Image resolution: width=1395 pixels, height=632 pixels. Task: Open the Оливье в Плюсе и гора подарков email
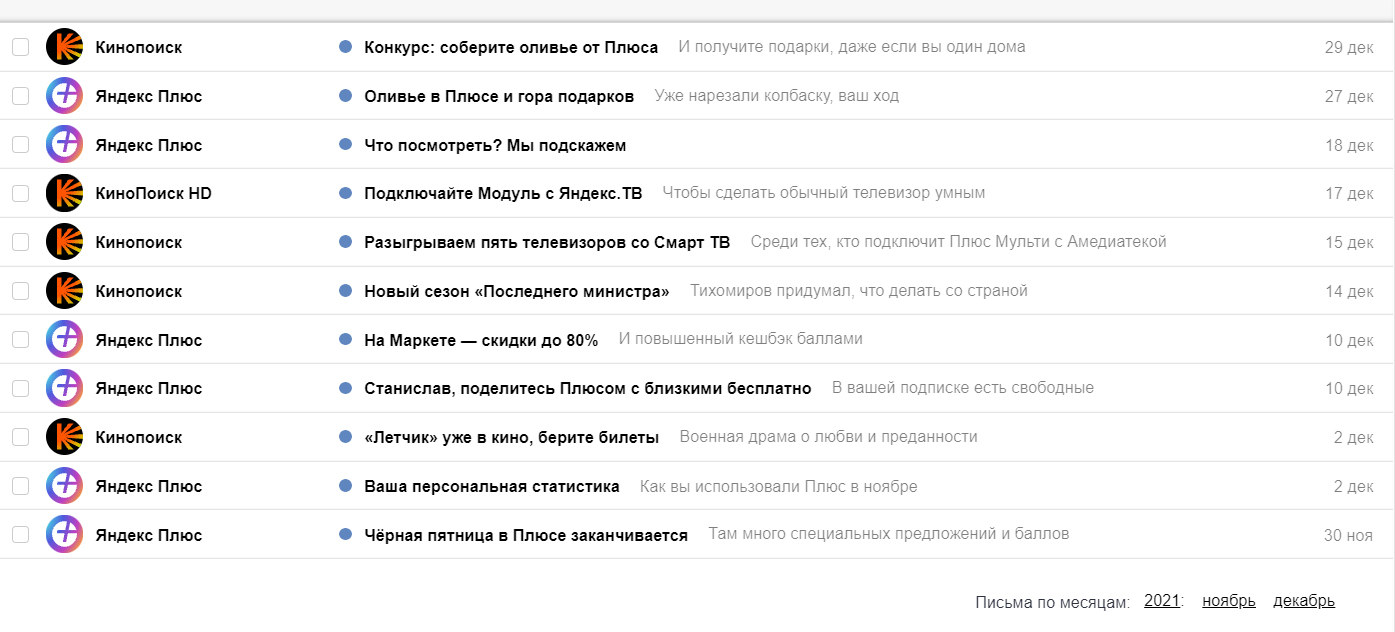click(499, 96)
